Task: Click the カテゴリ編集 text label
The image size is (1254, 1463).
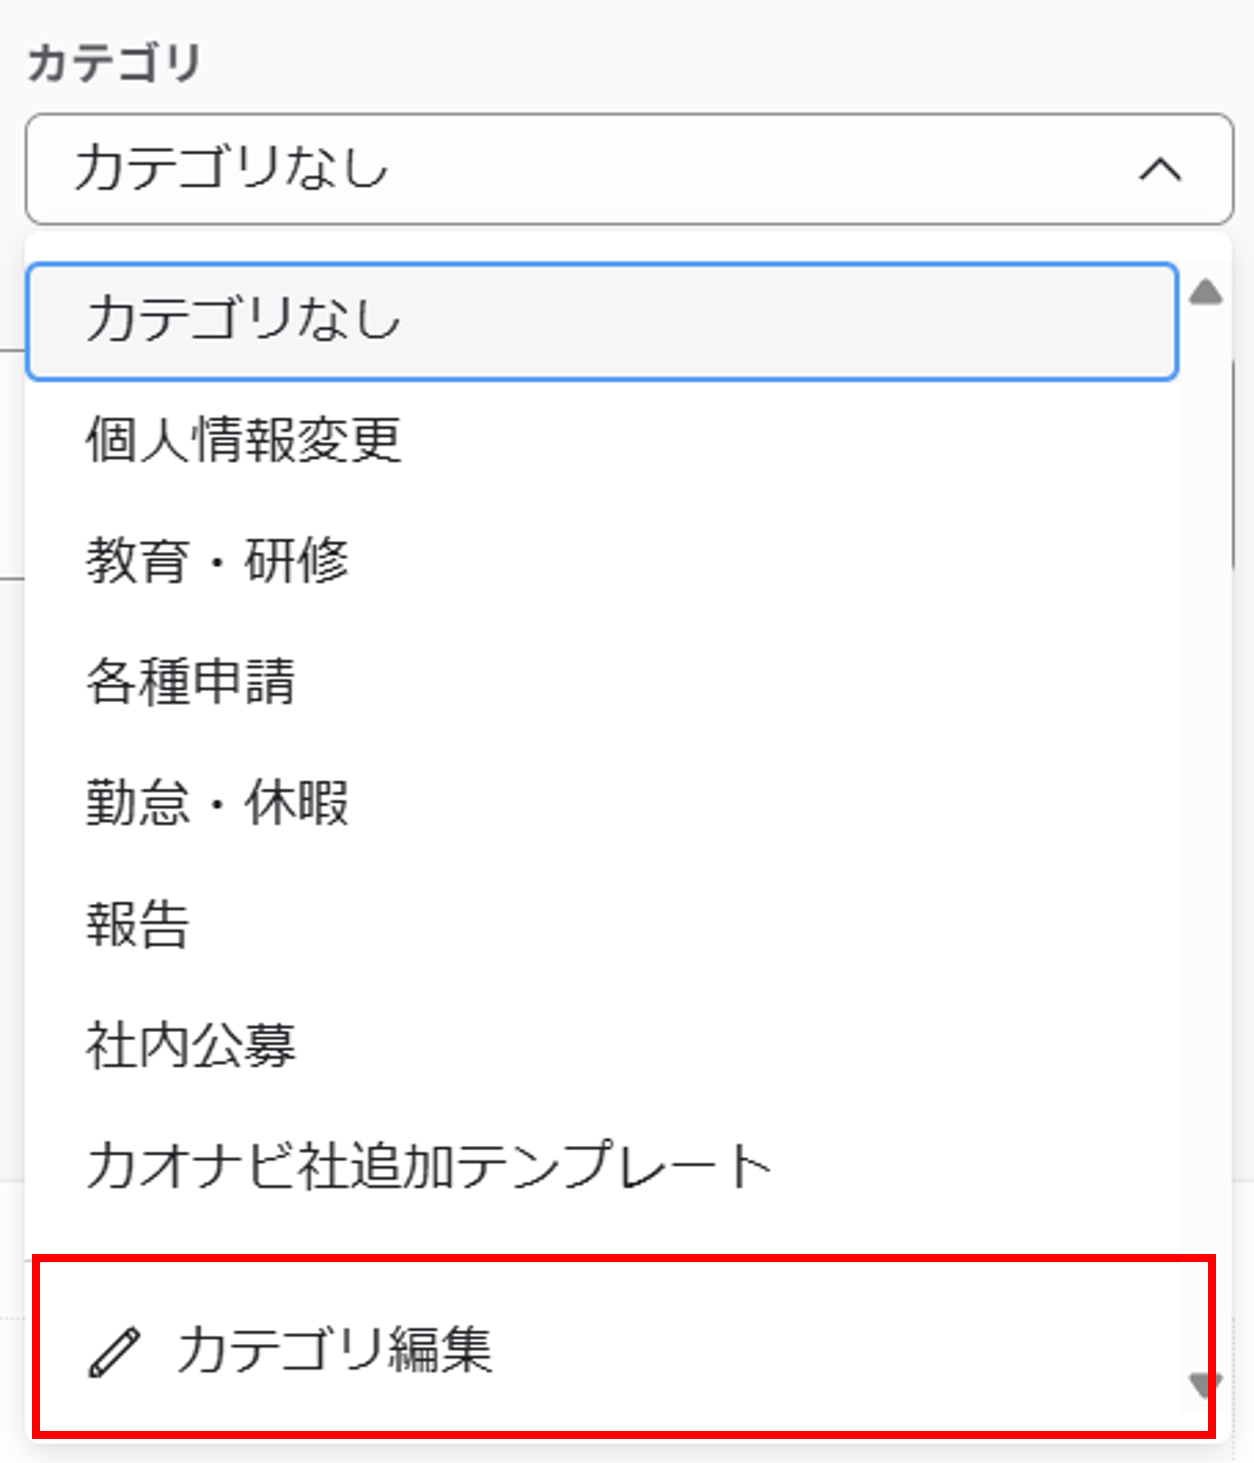Action: click(334, 1351)
